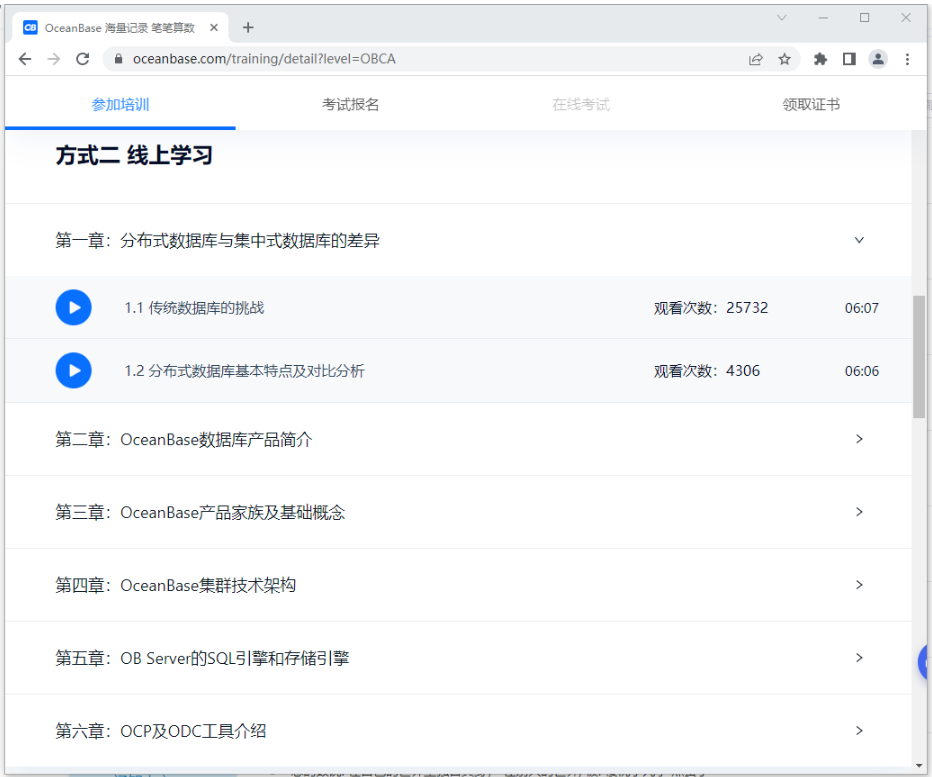The width and height of the screenshot is (932, 777).
Task: Click the site security lock icon
Action: point(118,59)
